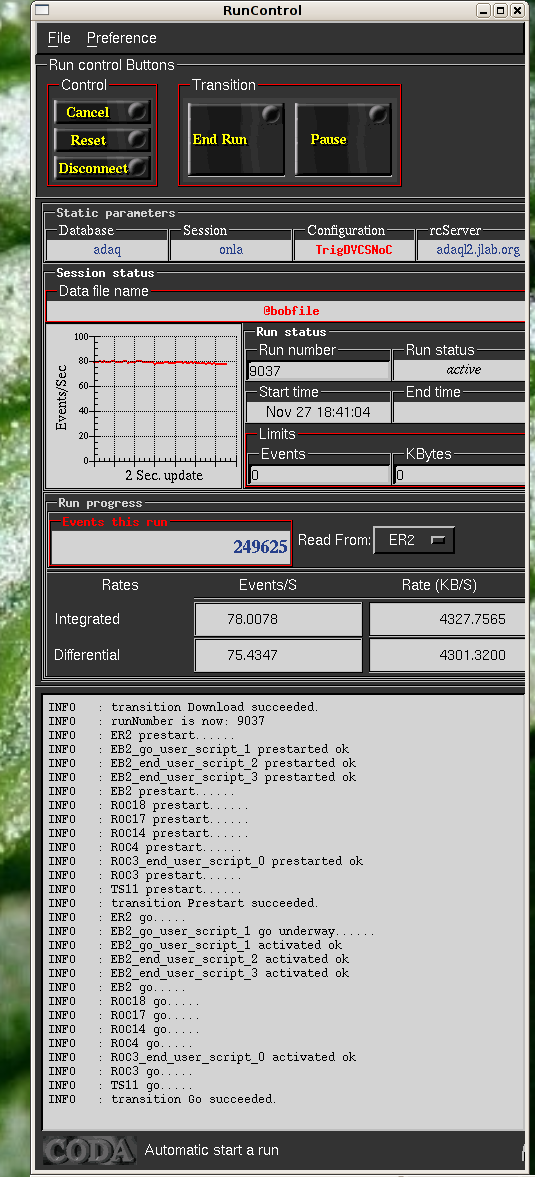
Task: Click the Events/Sec rate graph
Action: [141, 406]
